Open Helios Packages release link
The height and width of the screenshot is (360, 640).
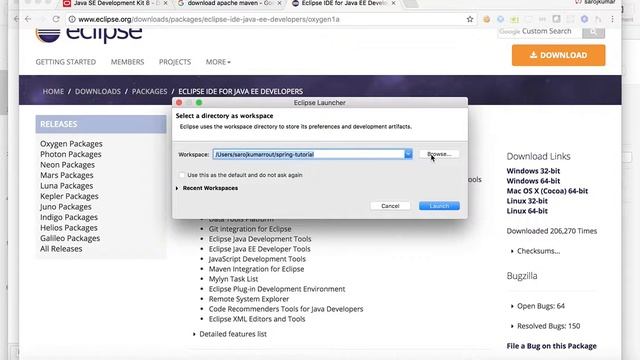[69, 228]
